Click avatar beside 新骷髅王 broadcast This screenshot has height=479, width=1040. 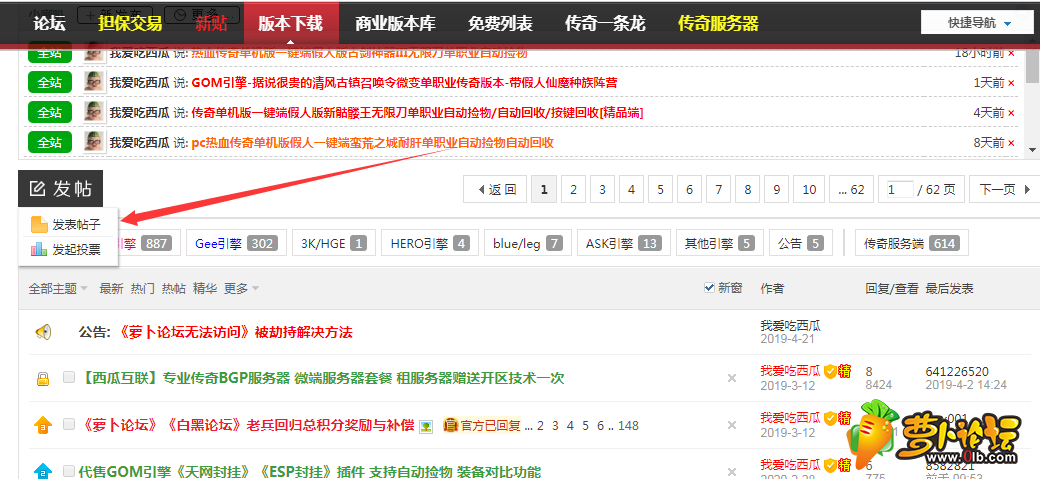coord(94,111)
